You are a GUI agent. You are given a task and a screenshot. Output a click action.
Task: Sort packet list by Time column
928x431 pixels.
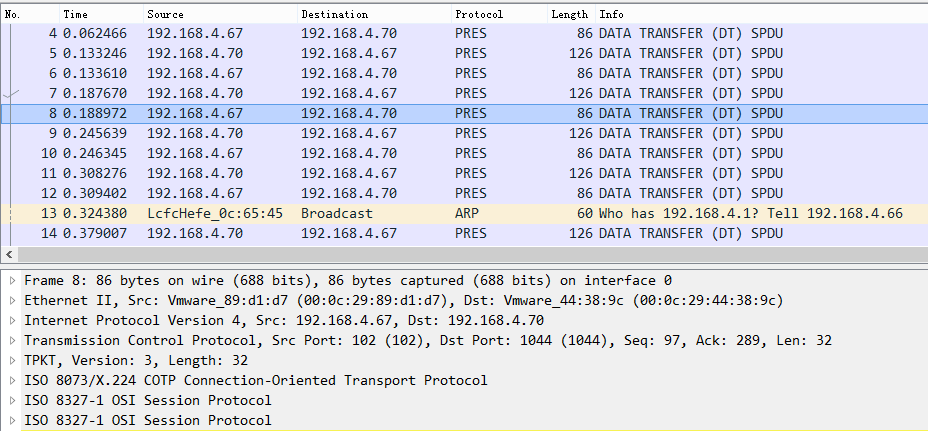[75, 15]
